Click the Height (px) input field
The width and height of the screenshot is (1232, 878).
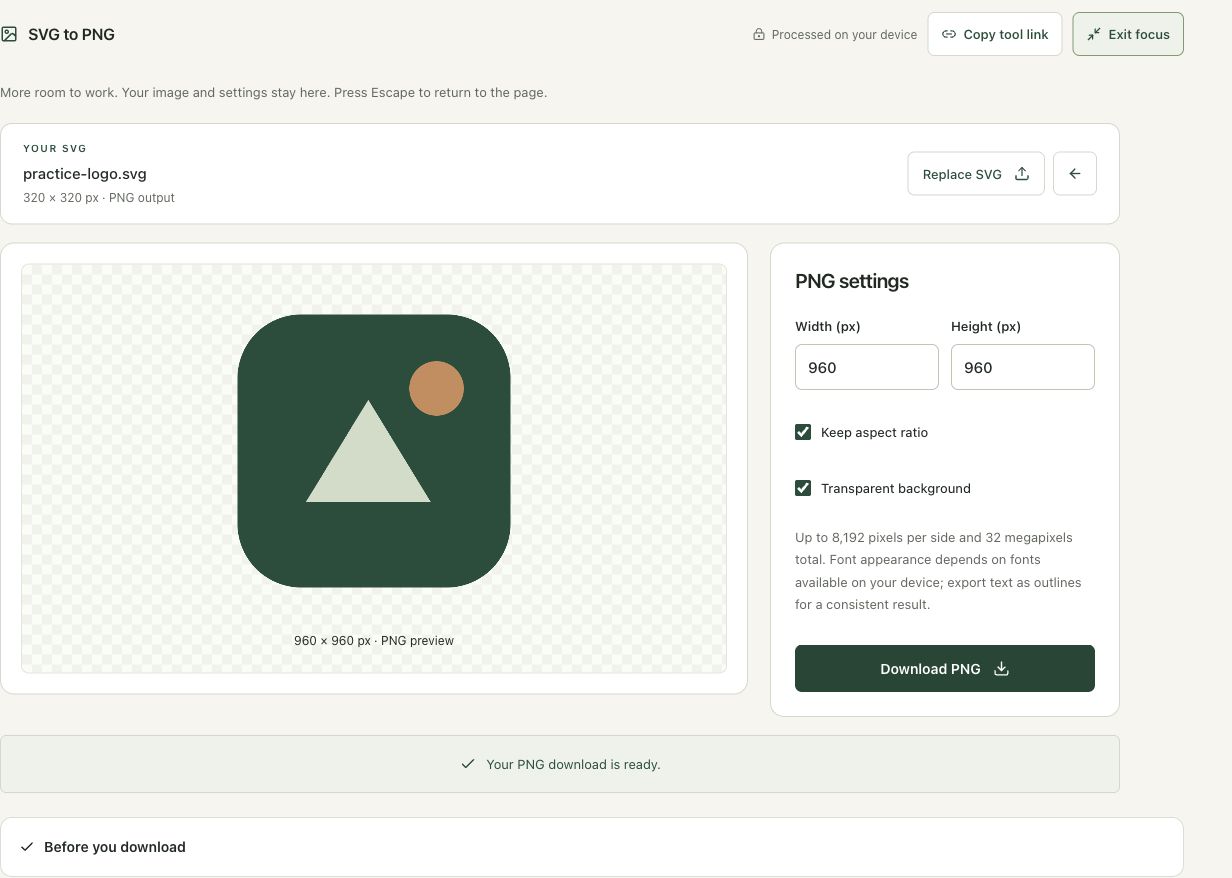point(1023,368)
